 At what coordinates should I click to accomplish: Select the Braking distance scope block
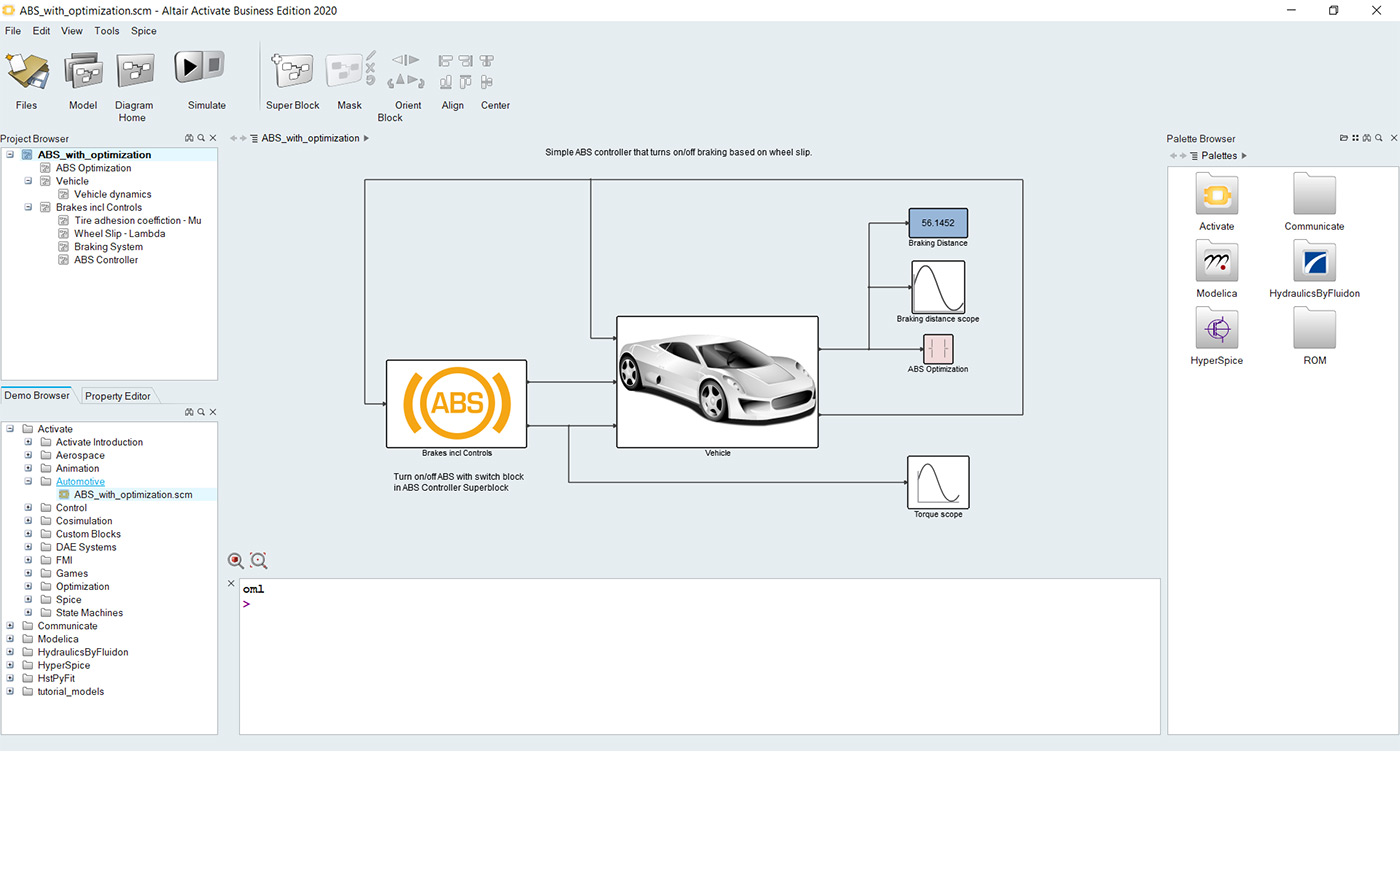938,287
